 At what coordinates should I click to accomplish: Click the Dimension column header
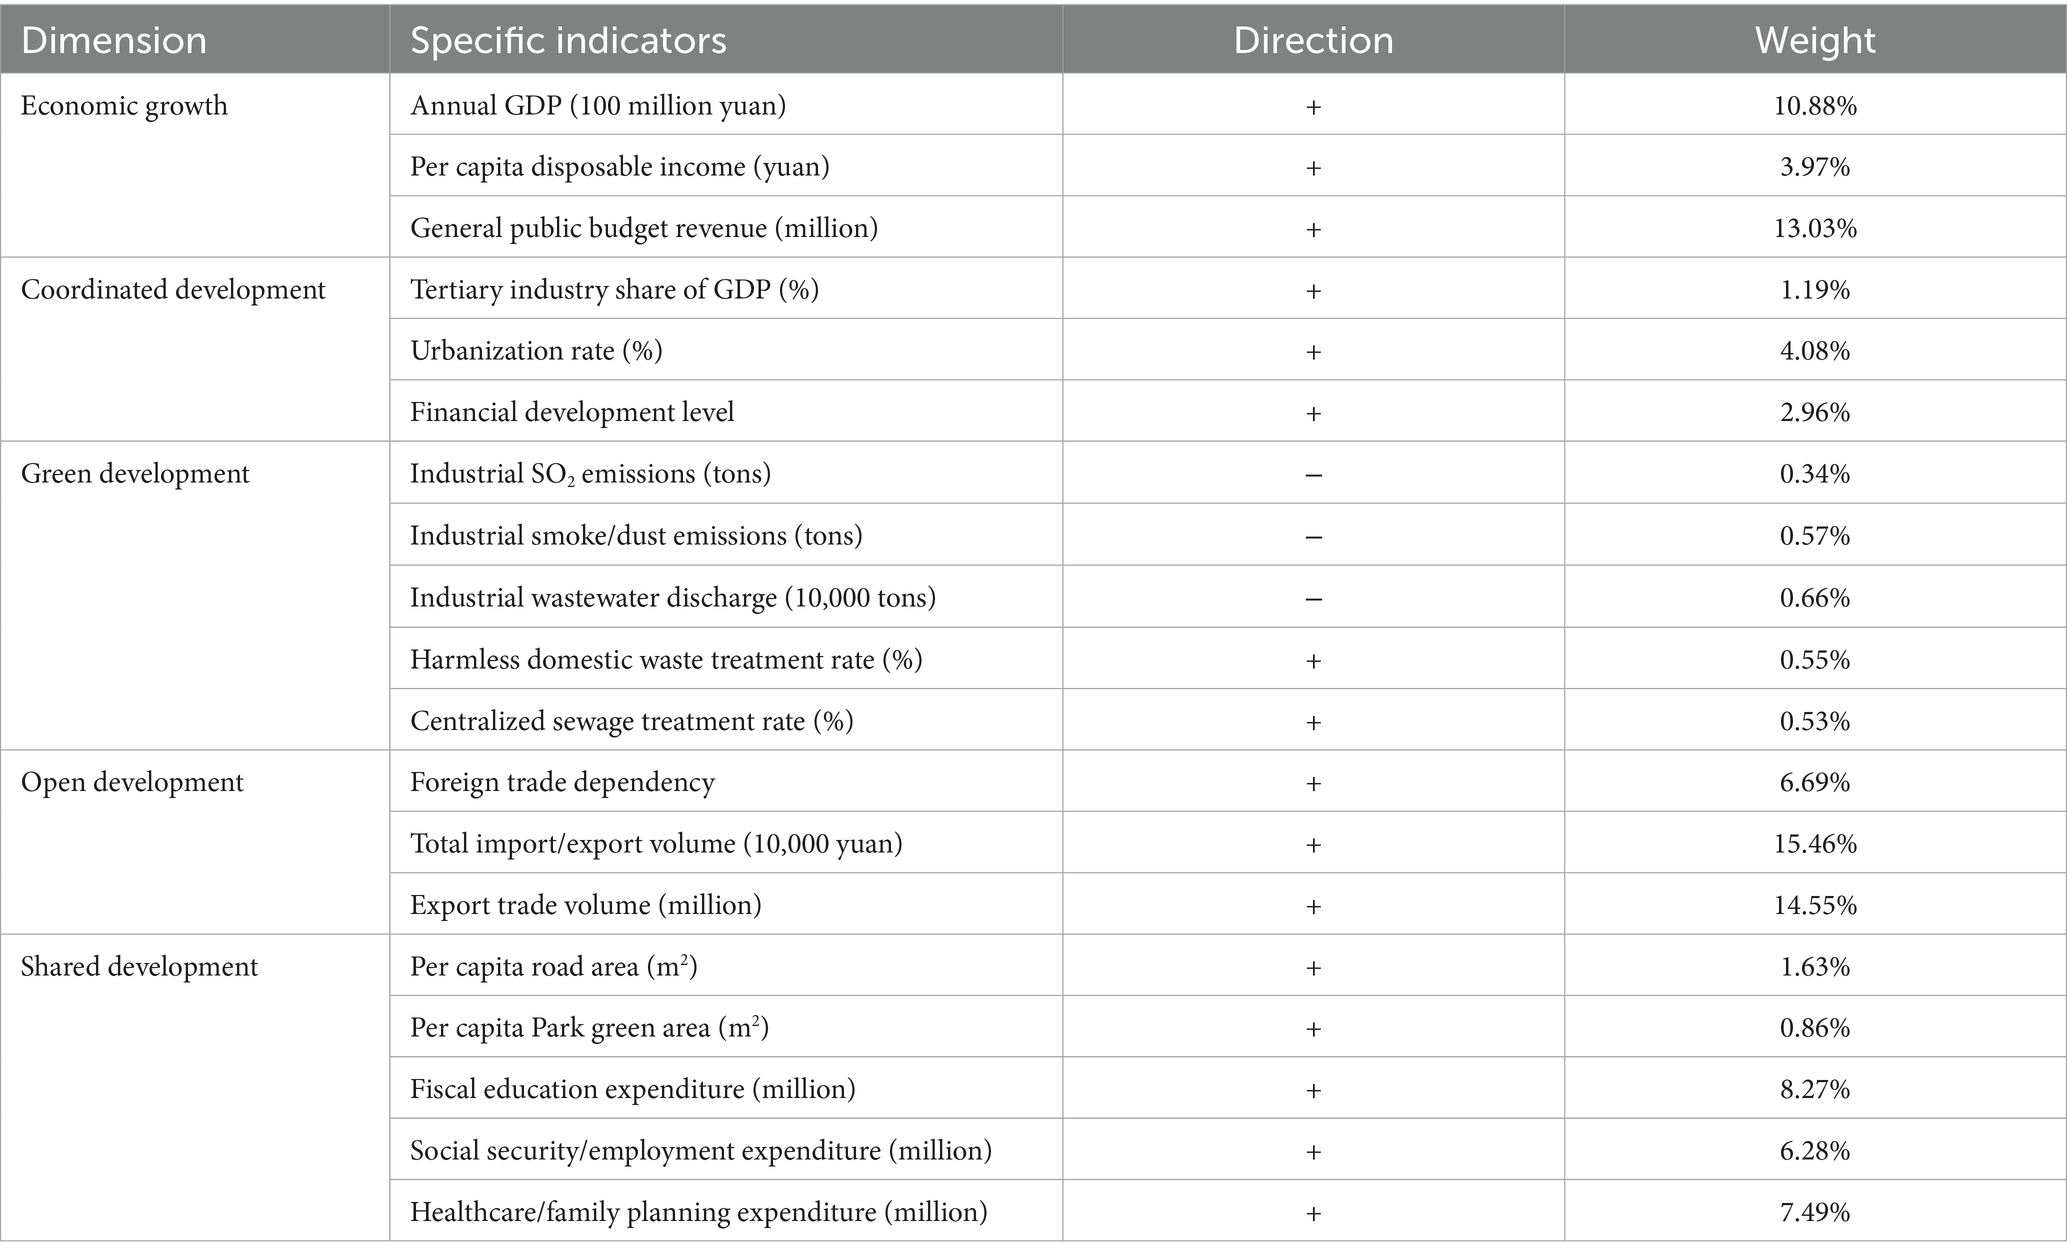coord(114,40)
